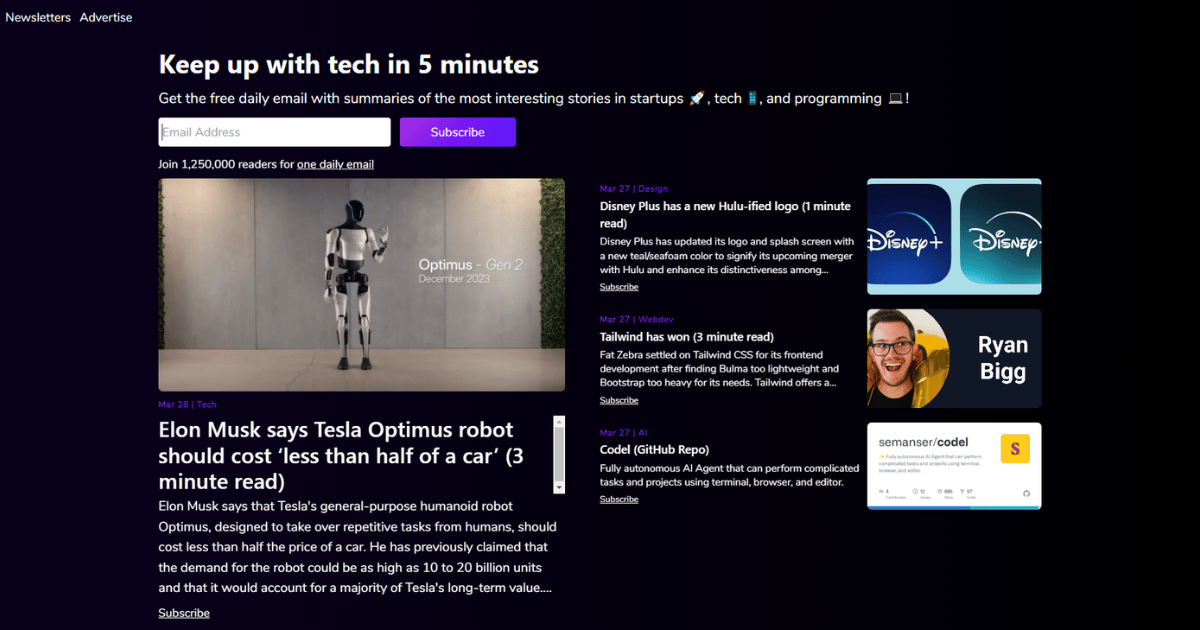Open "Tailwind has won" article title
This screenshot has height=630, width=1200.
687,337
